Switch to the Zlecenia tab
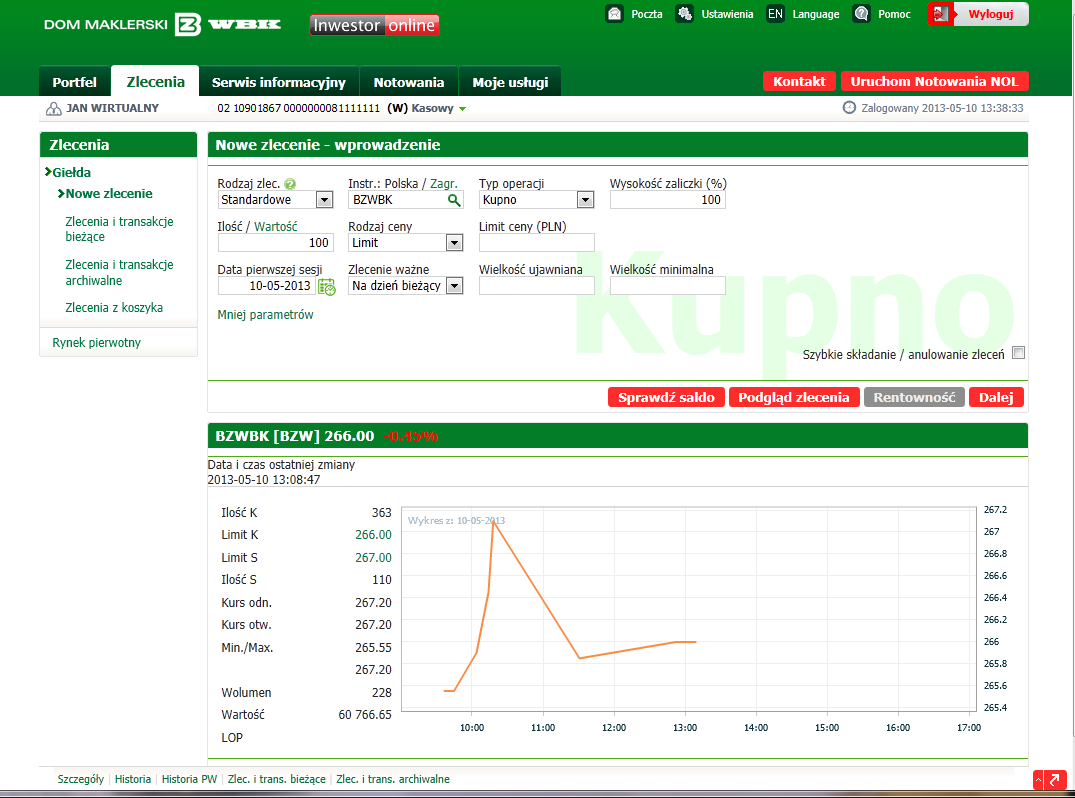Image resolution: width=1075 pixels, height=798 pixels. pyautogui.click(x=156, y=82)
